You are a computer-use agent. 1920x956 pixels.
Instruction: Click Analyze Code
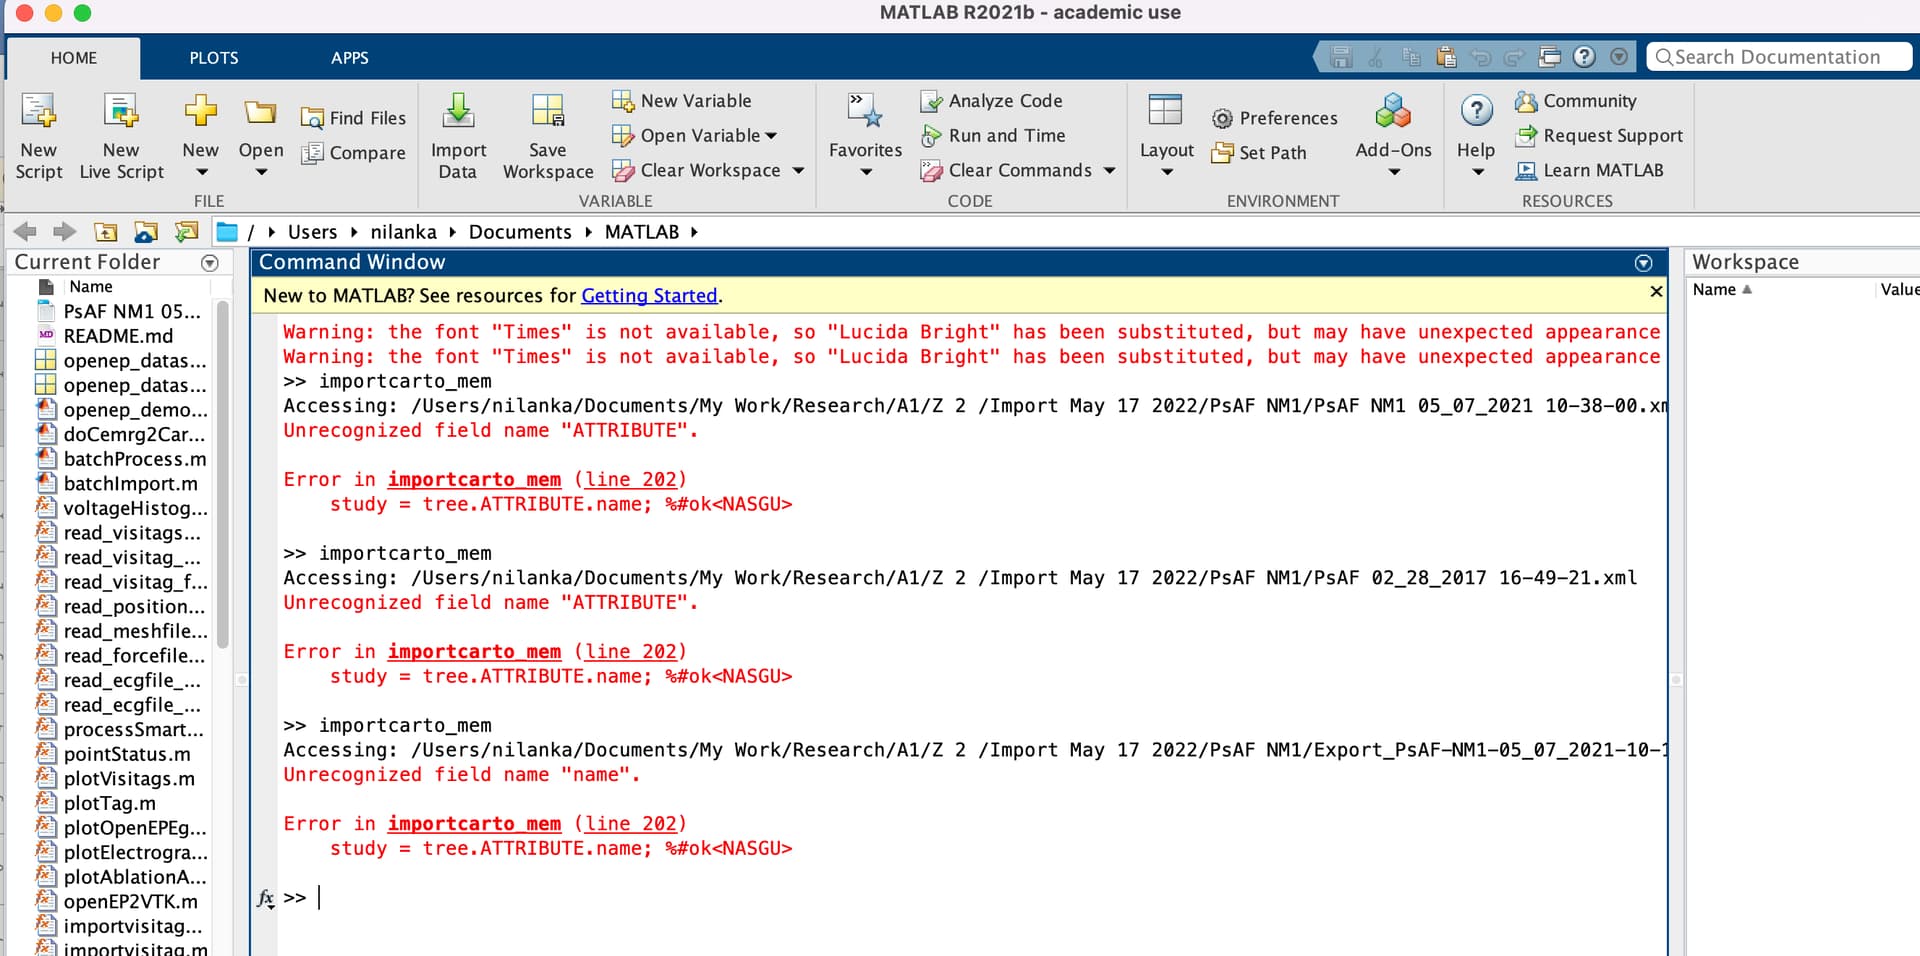tap(991, 101)
